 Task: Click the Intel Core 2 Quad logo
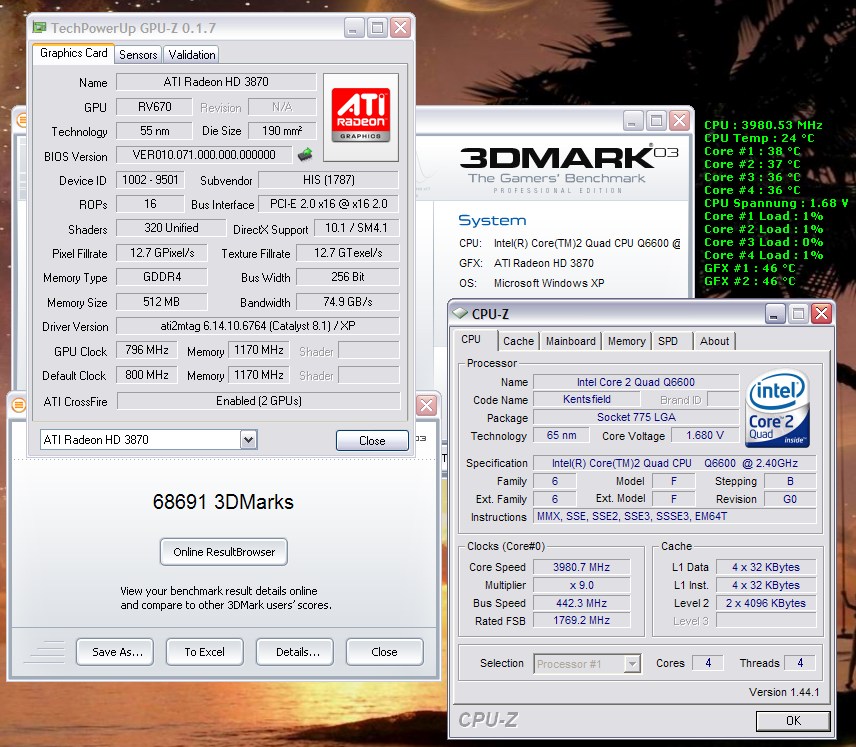coord(777,409)
